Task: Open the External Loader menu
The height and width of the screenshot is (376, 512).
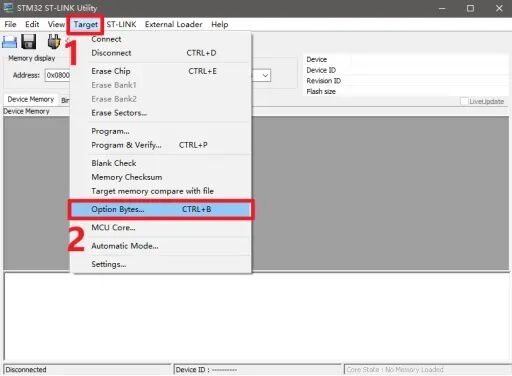Action: click(x=173, y=24)
